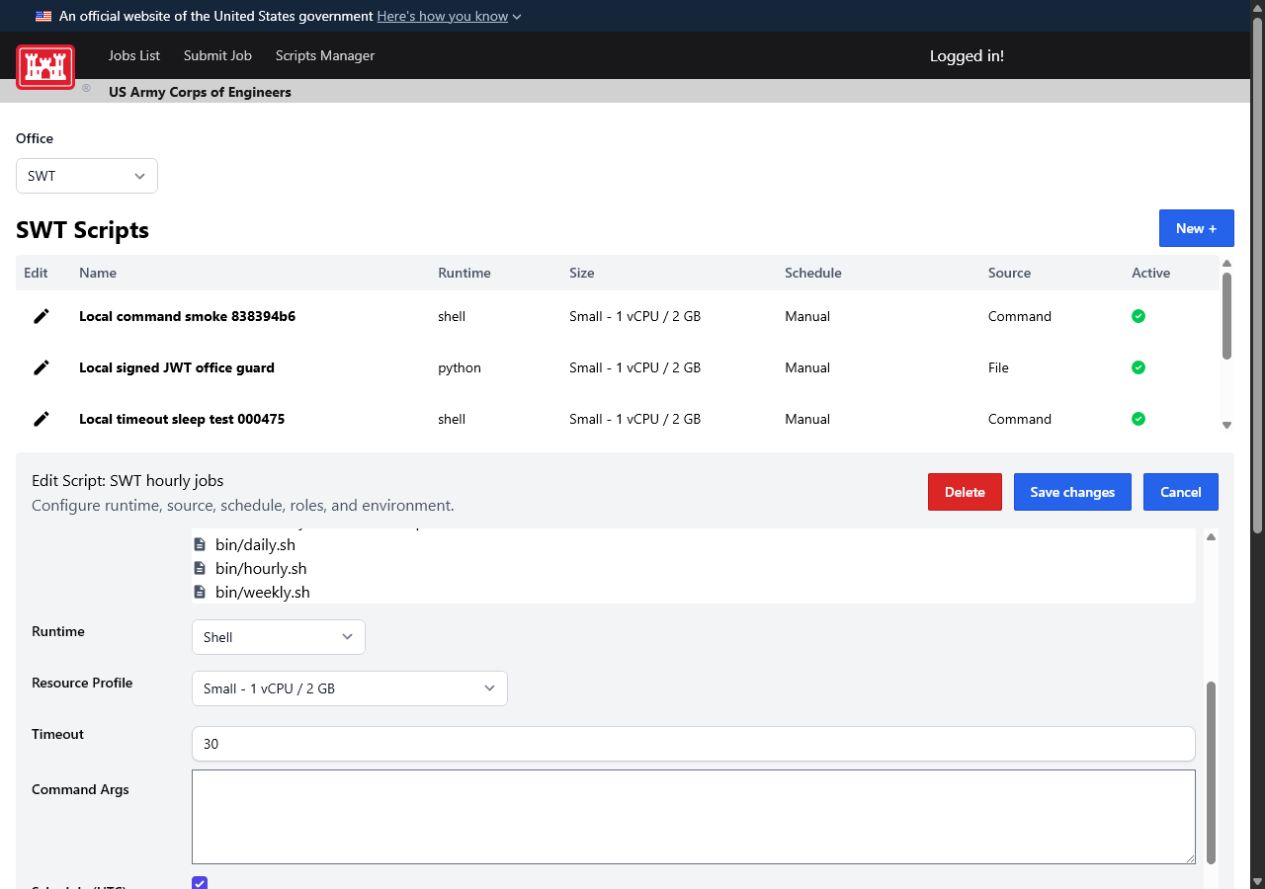Cancel editing the script
Image resolution: width=1265 pixels, height=889 pixels.
(1181, 492)
